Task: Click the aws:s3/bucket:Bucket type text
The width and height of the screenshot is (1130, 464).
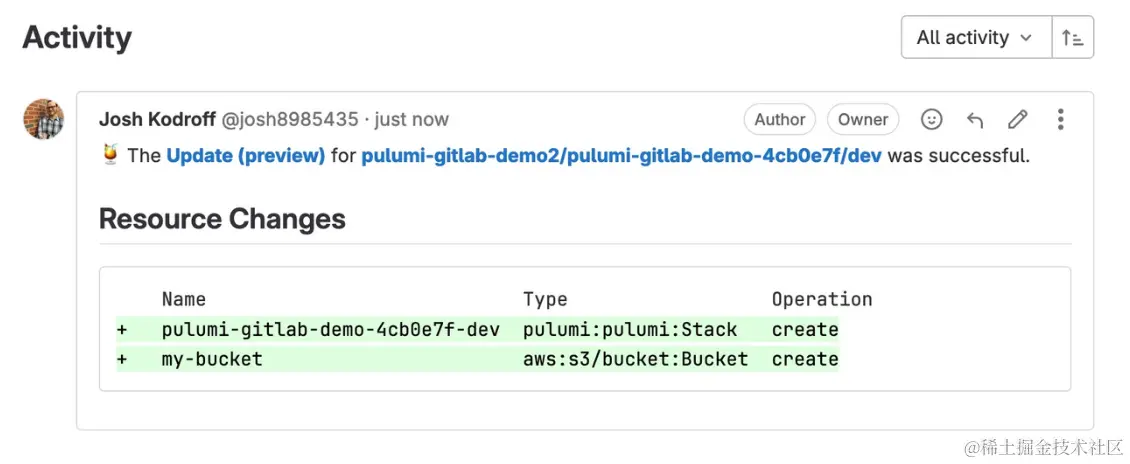Action: [635, 359]
